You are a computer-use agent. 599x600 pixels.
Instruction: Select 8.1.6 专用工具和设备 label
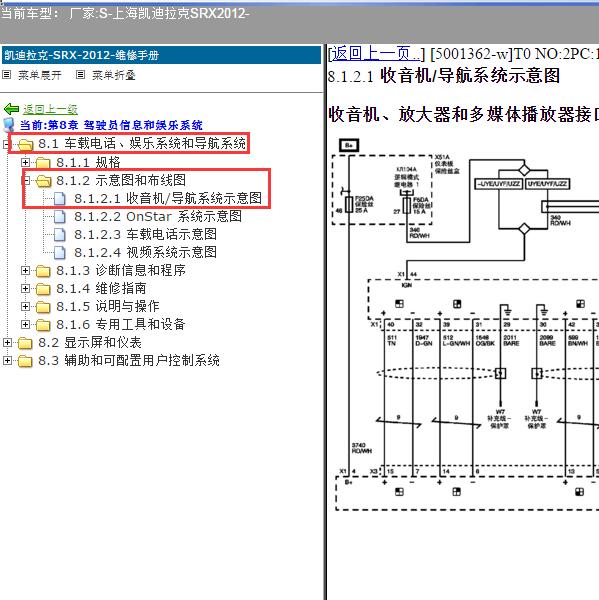click(121, 325)
